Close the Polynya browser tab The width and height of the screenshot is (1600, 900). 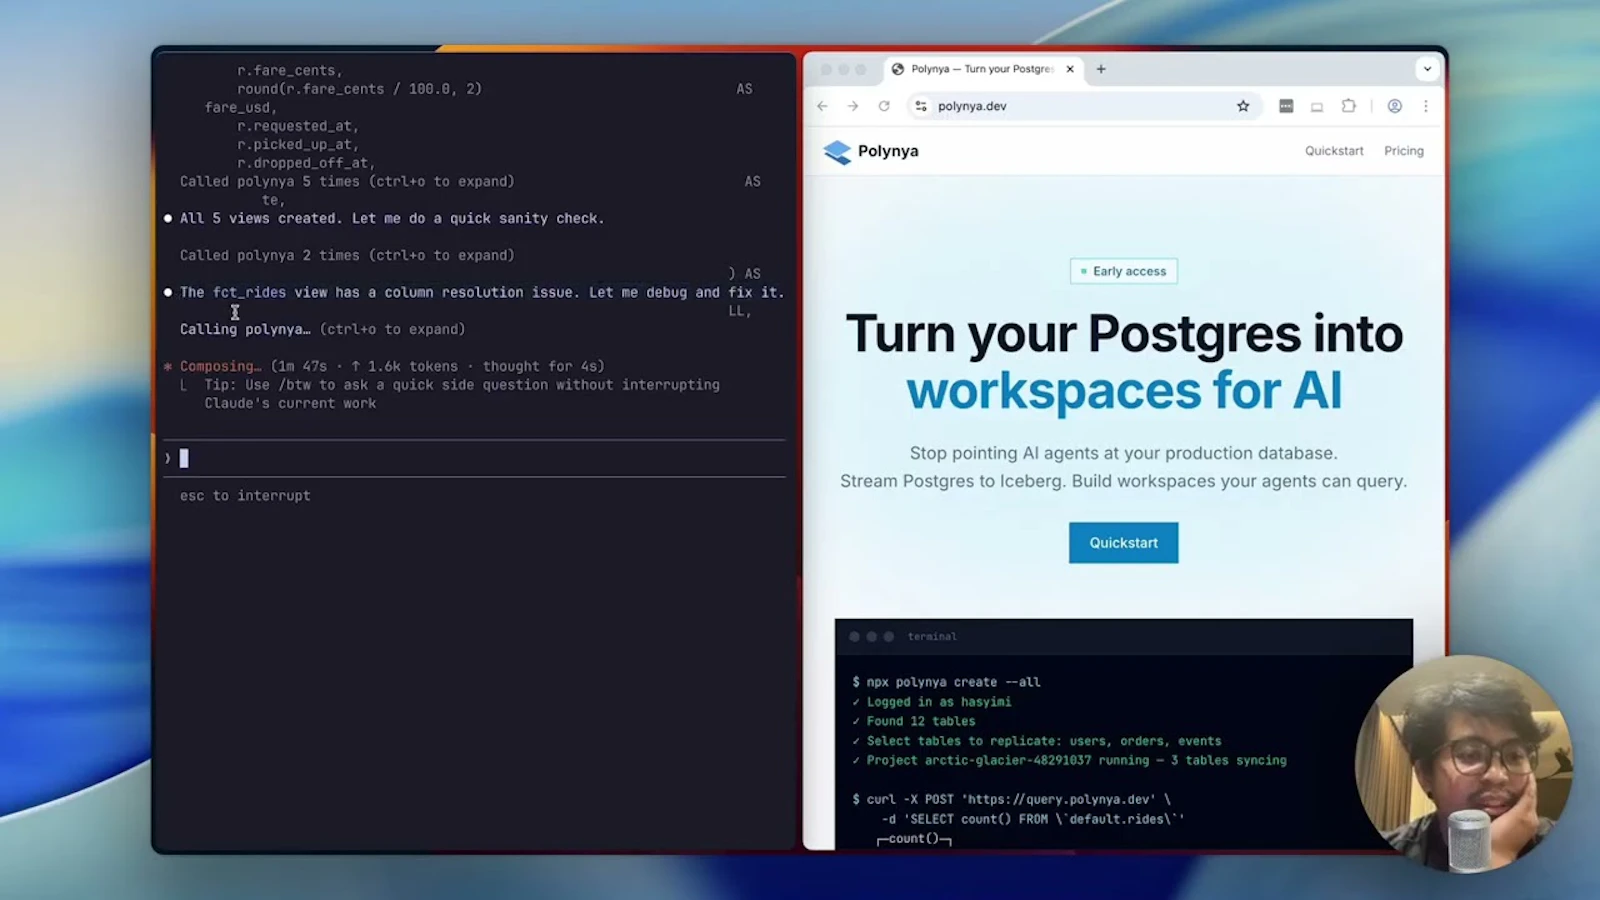[x=1070, y=69]
